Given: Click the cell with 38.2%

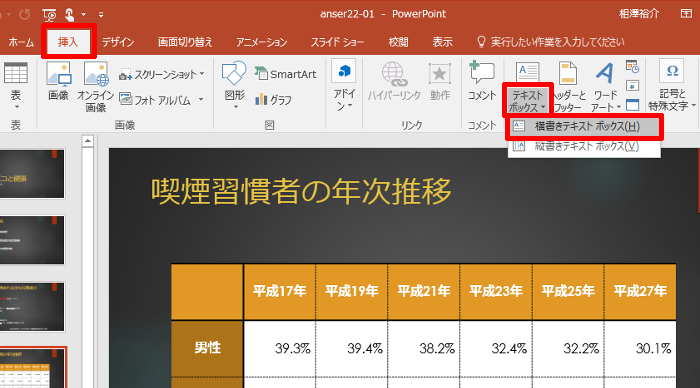Looking at the screenshot, I should tap(424, 348).
